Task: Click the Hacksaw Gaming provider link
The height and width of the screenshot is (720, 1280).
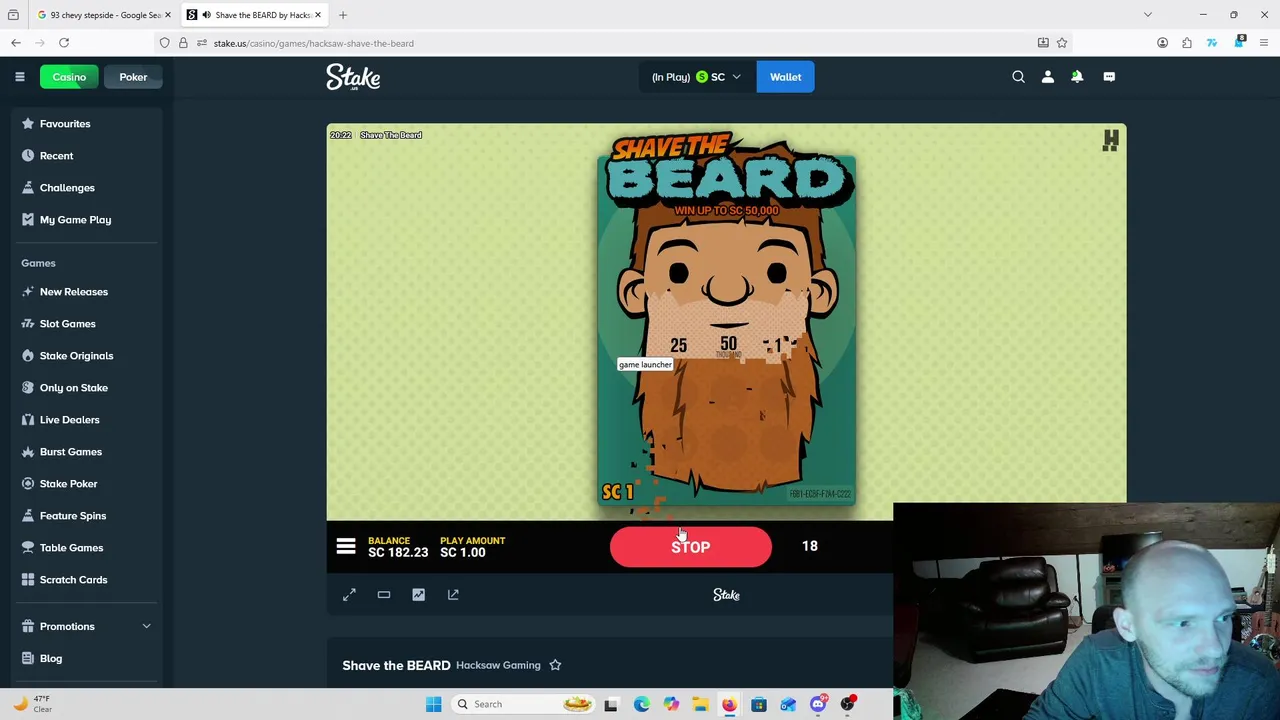Action: coord(498,665)
